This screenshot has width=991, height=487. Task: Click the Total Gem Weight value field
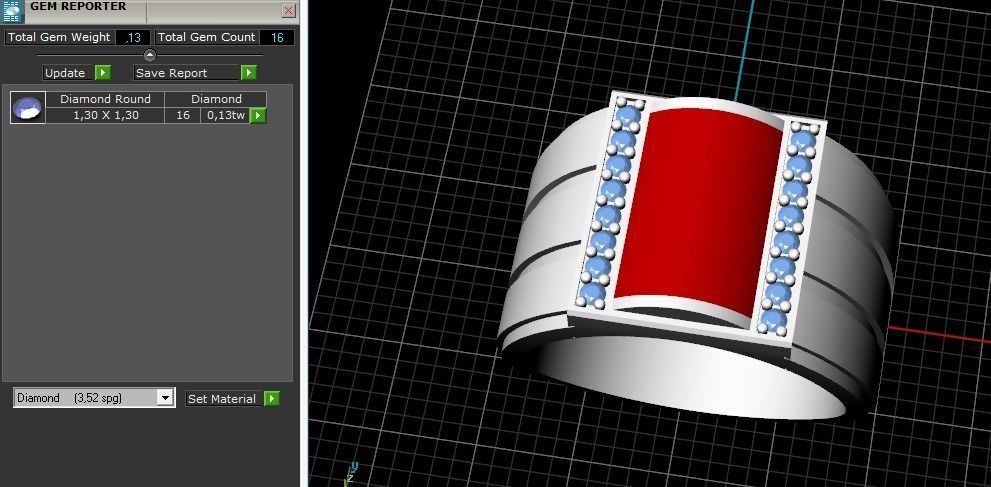(x=133, y=37)
